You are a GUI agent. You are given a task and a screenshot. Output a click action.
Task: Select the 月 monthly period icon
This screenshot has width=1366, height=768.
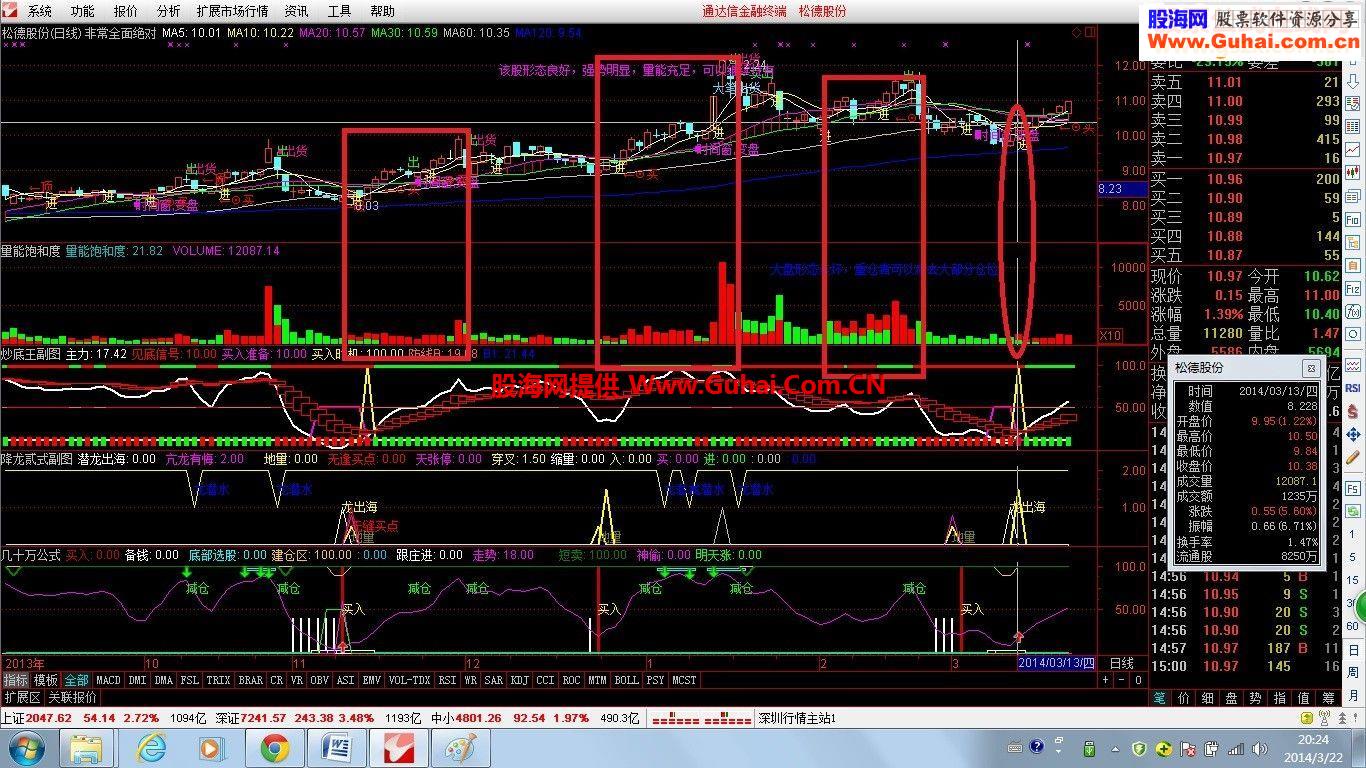click(1351, 694)
